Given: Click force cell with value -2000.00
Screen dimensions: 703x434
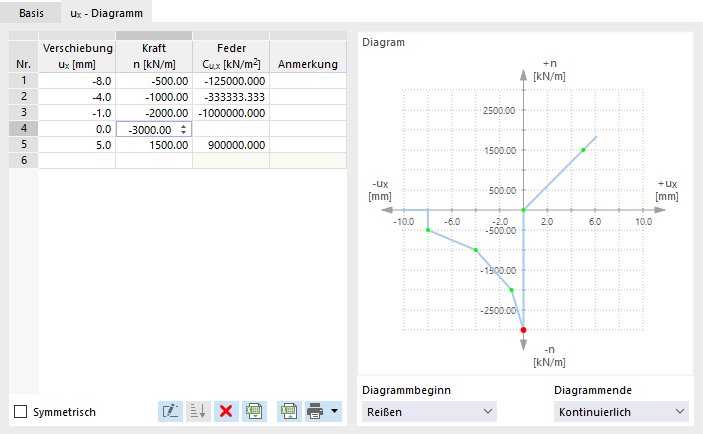Looking at the screenshot, I should (154, 113).
